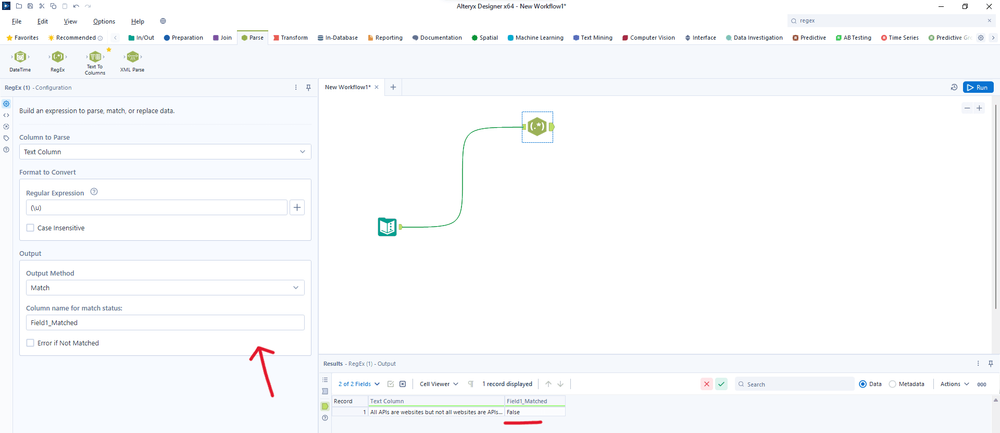Click the All APIs are websites cell
1000x433 pixels.
point(436,412)
